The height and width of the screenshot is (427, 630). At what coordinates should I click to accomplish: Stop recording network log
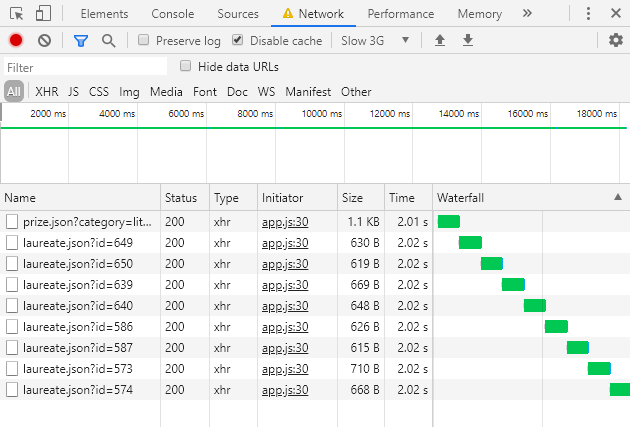[16, 40]
